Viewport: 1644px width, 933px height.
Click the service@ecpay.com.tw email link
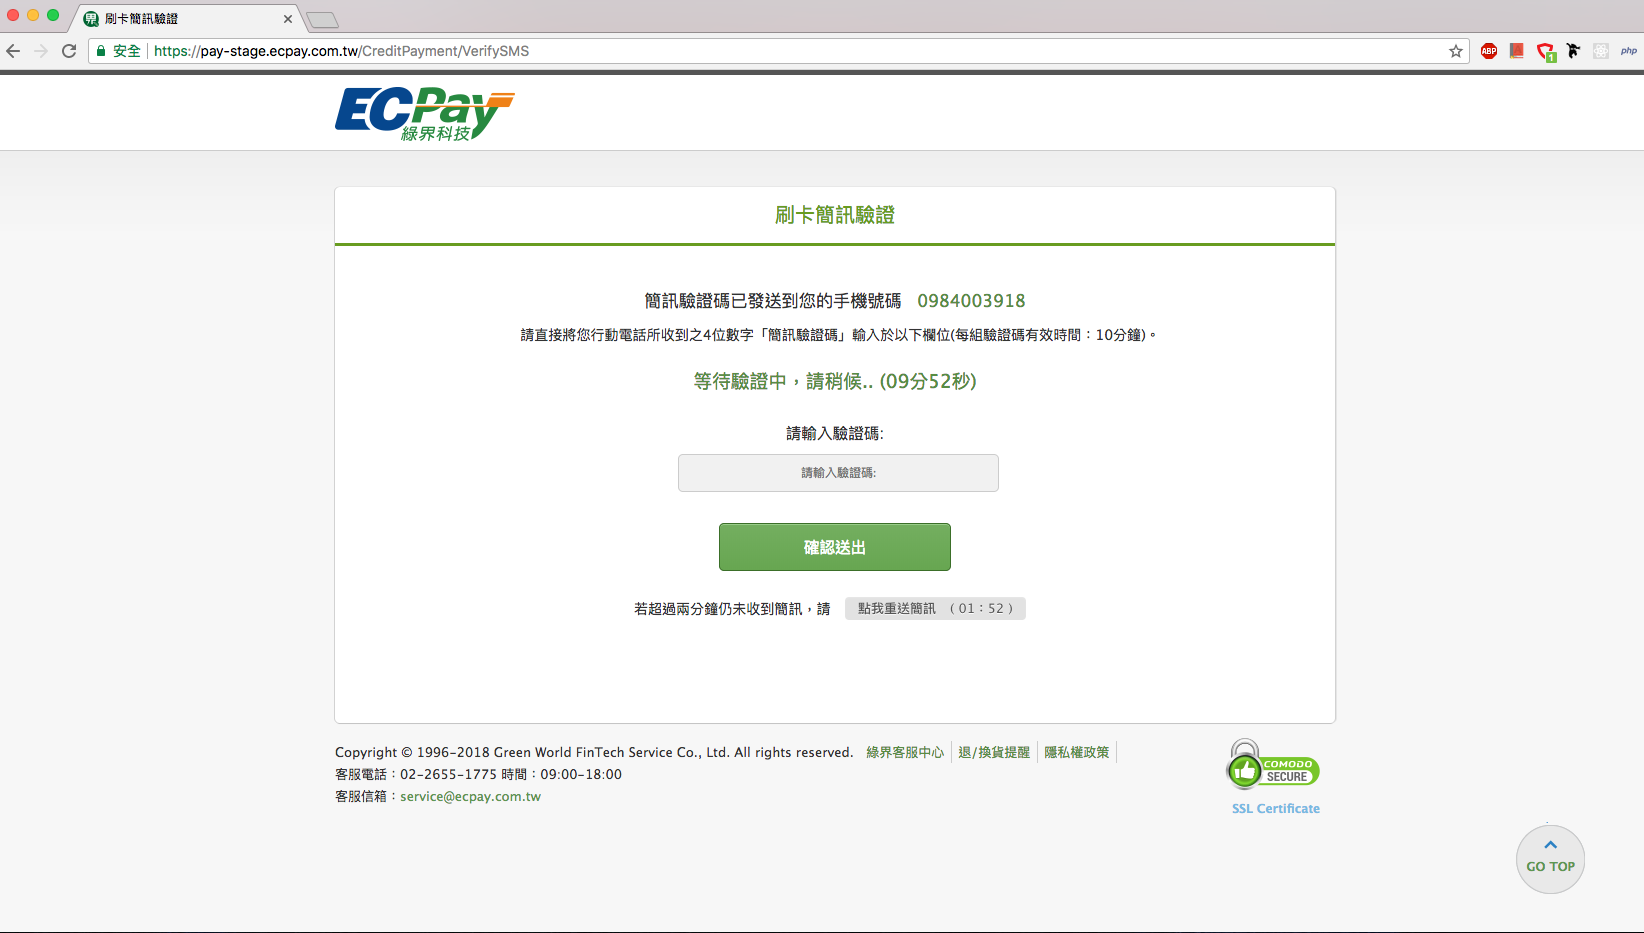(x=470, y=797)
